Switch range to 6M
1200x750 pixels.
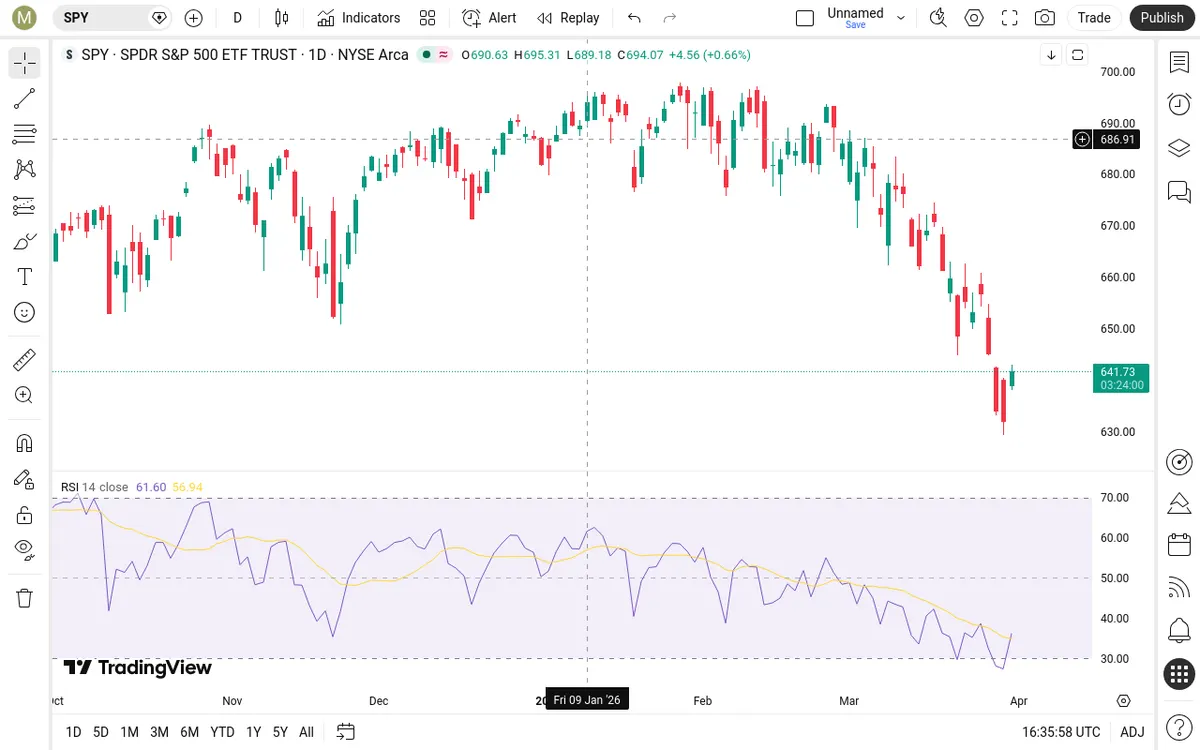(190, 732)
